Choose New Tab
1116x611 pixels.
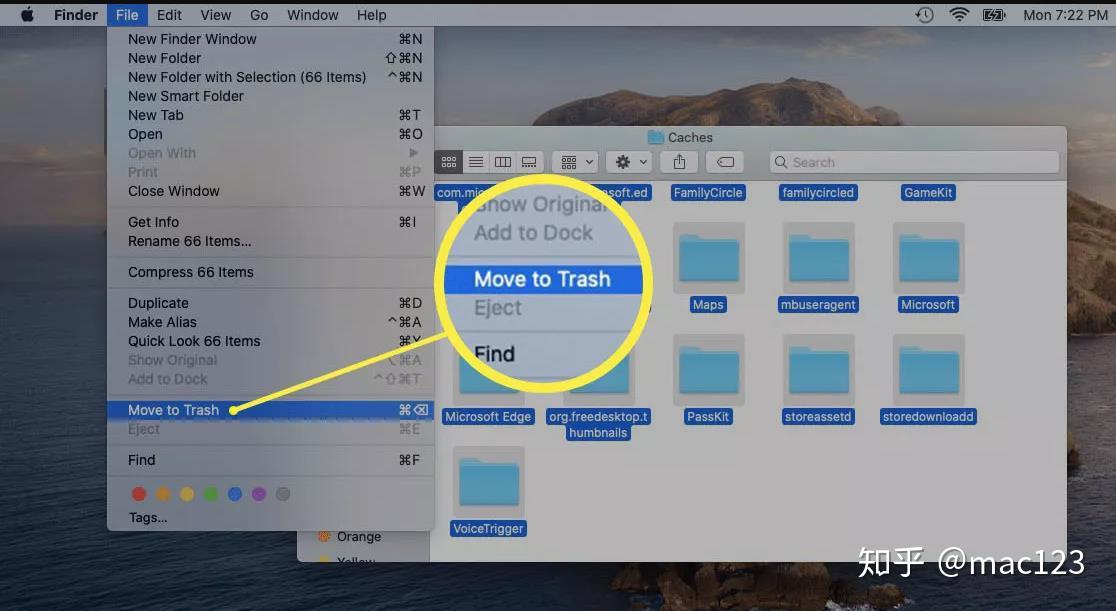(x=270, y=115)
